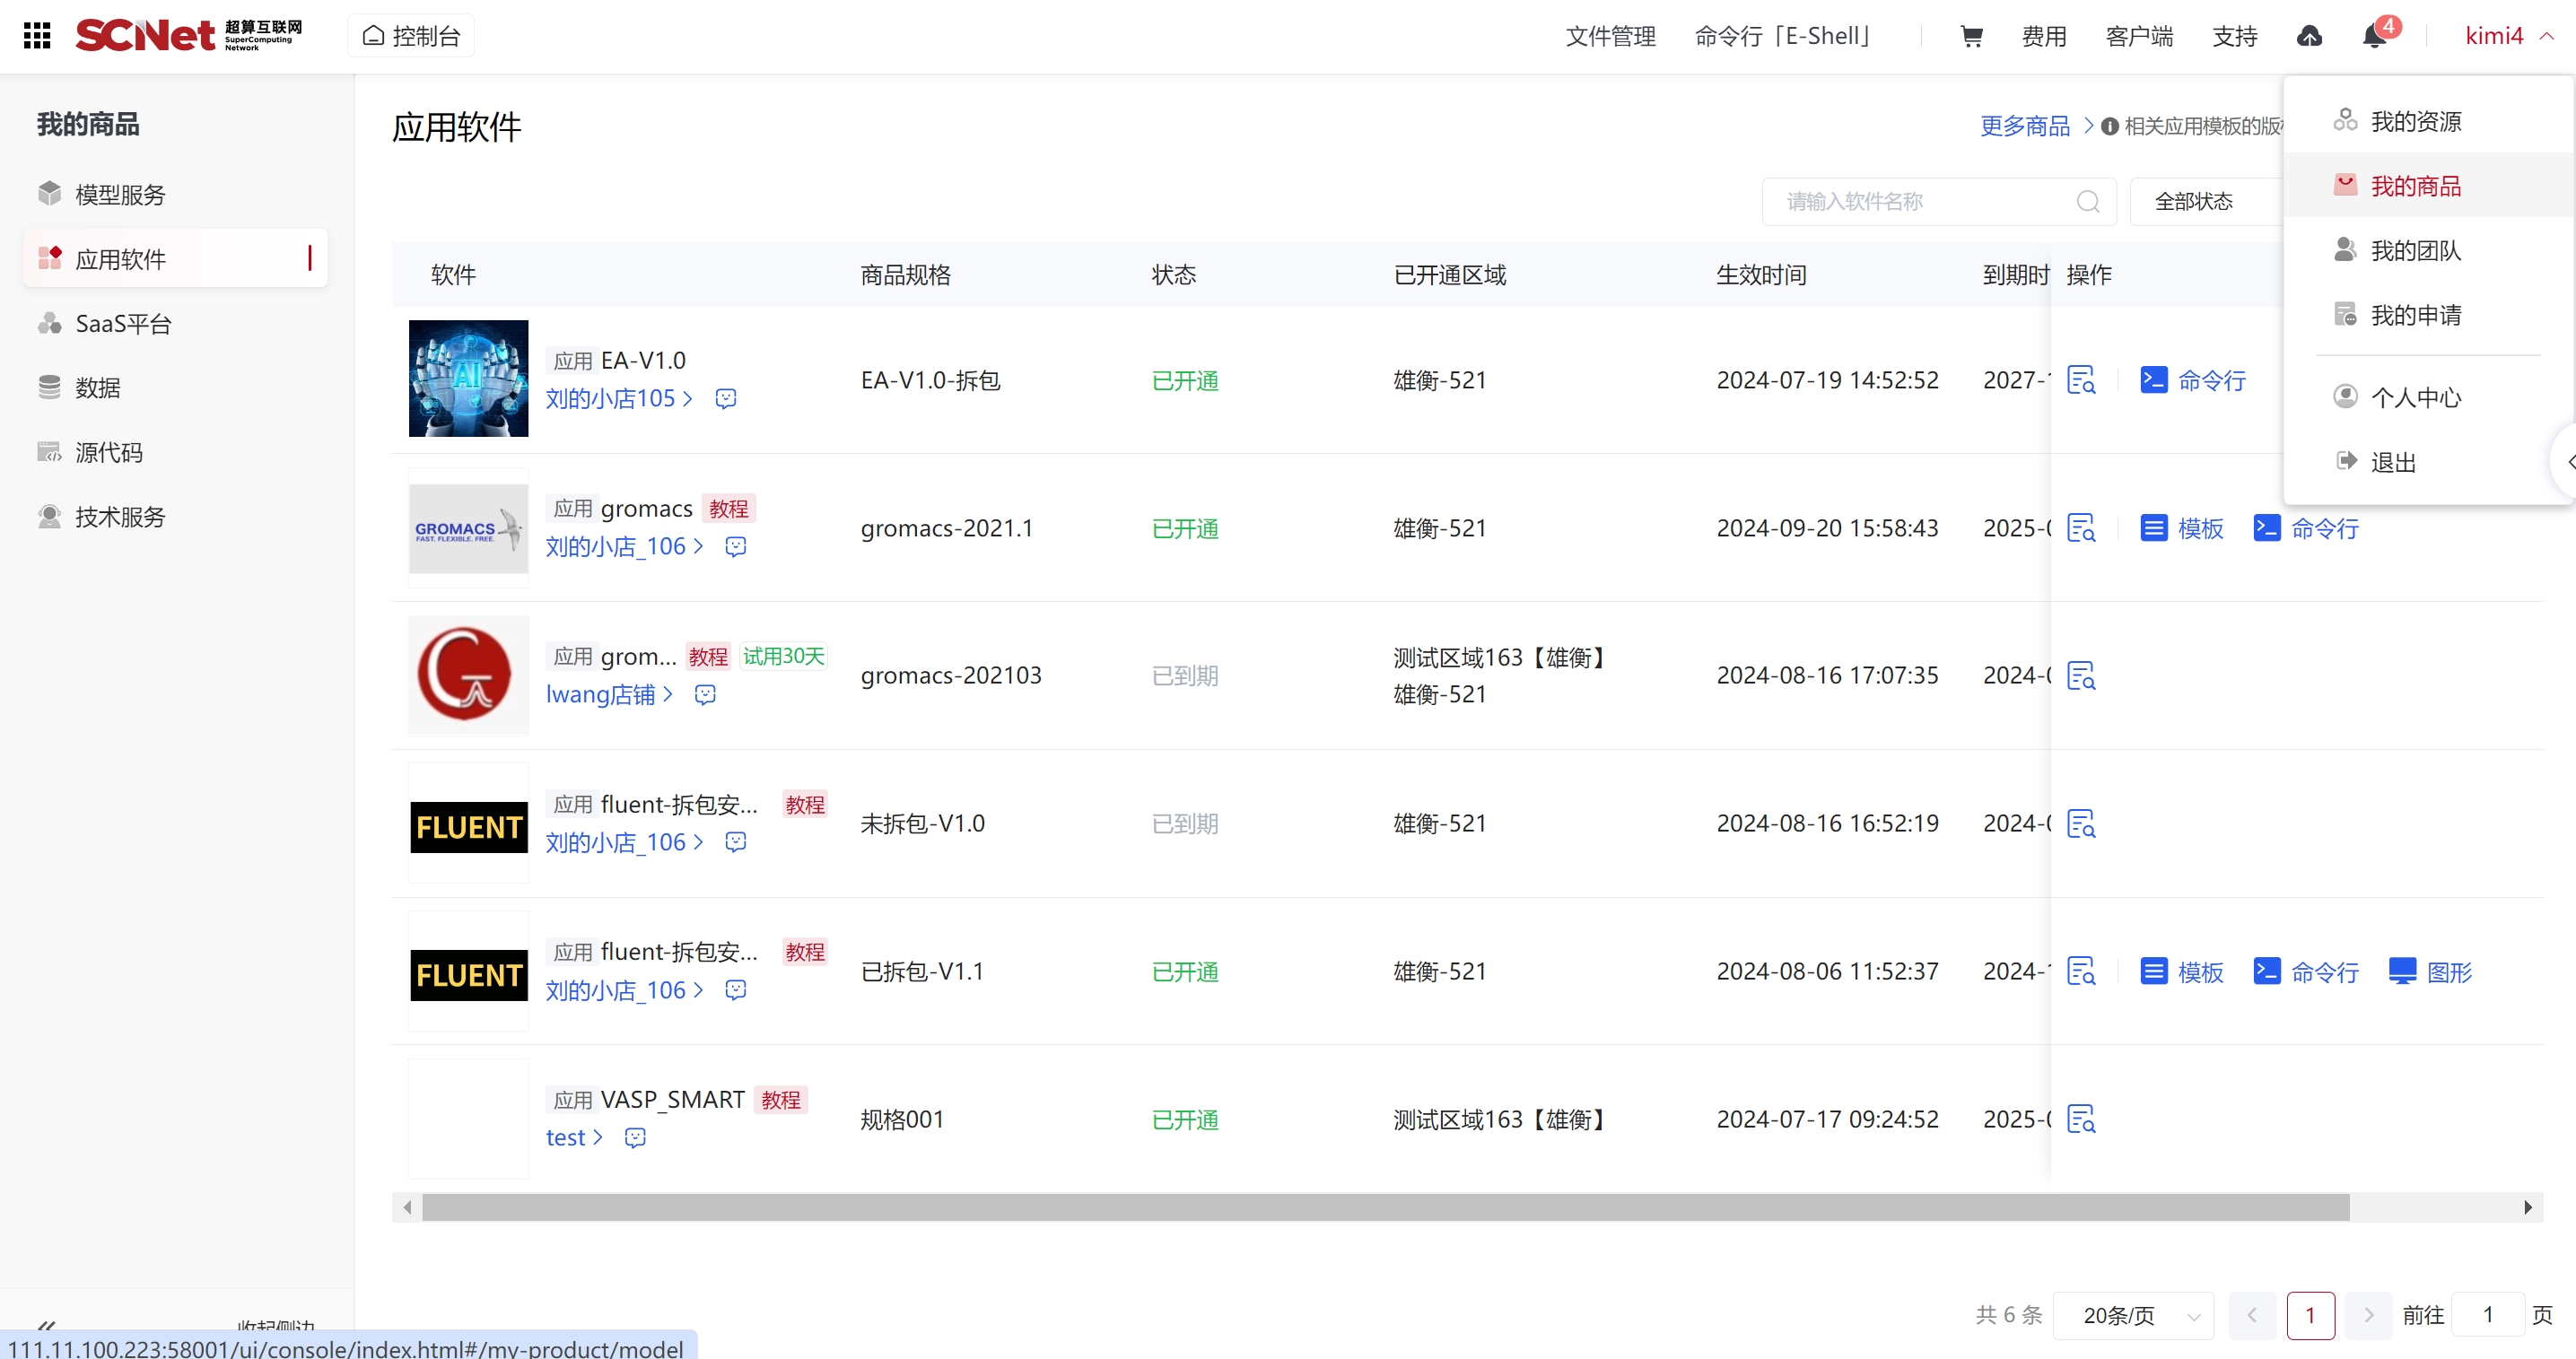Click the shopping cart icon
The height and width of the screenshot is (1359, 2576).
(1971, 36)
